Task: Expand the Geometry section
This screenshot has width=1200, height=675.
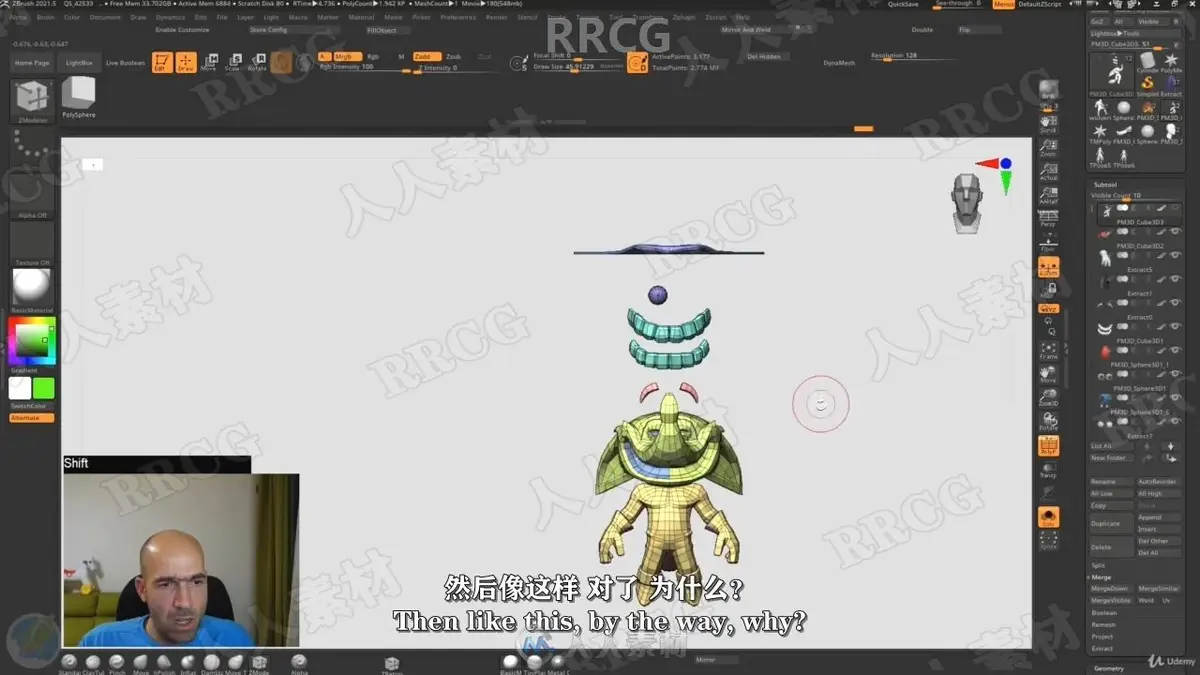Action: click(1109, 668)
